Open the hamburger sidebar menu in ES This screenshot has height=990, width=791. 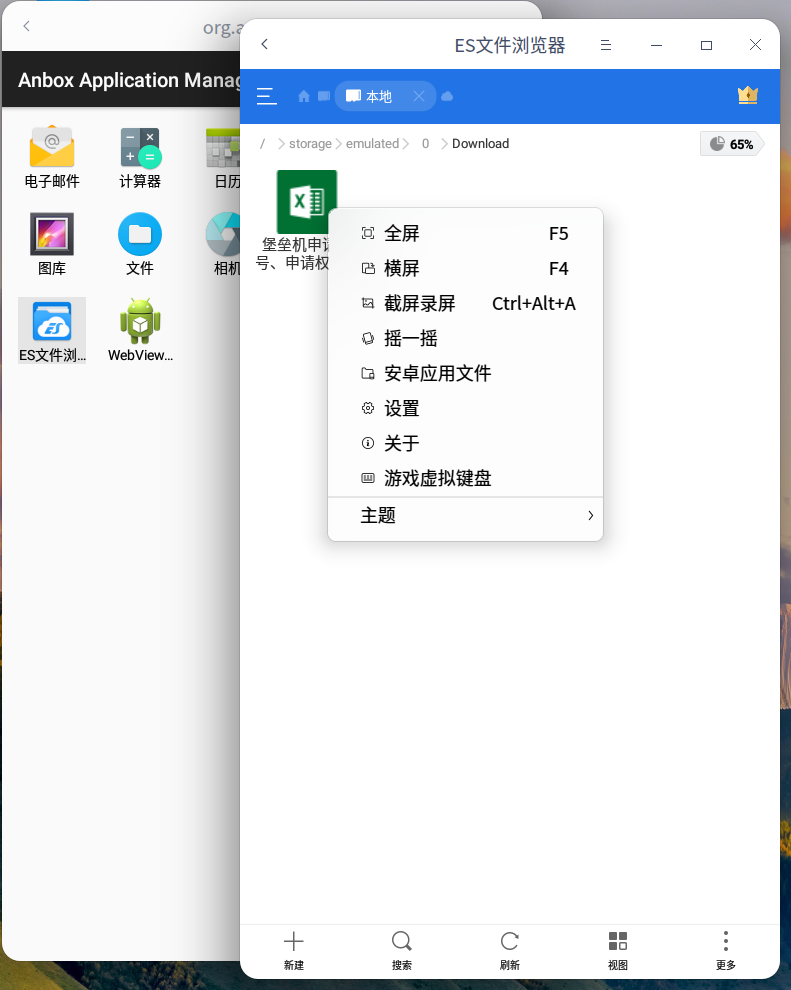pos(266,96)
